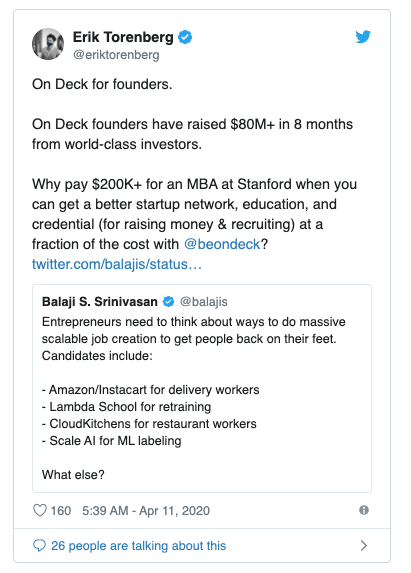Open the @balajis handle
411x573 pixels.
coord(204,302)
